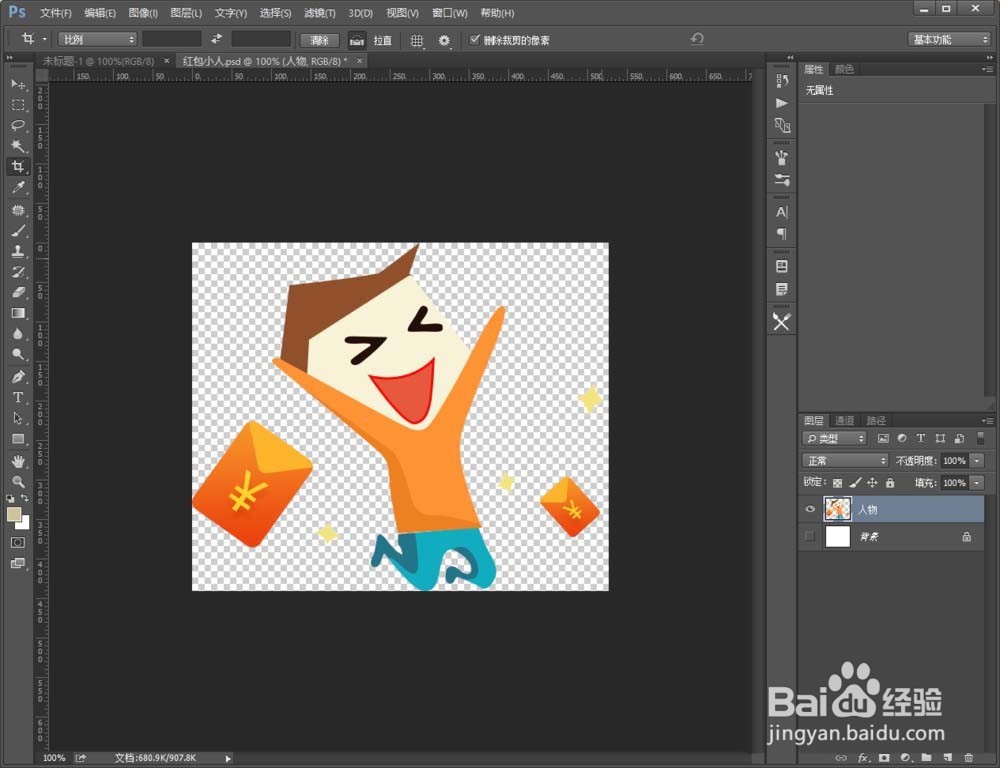Toggle Delete Cropped Pixels checkbox
This screenshot has width=1000, height=768.
click(x=474, y=40)
